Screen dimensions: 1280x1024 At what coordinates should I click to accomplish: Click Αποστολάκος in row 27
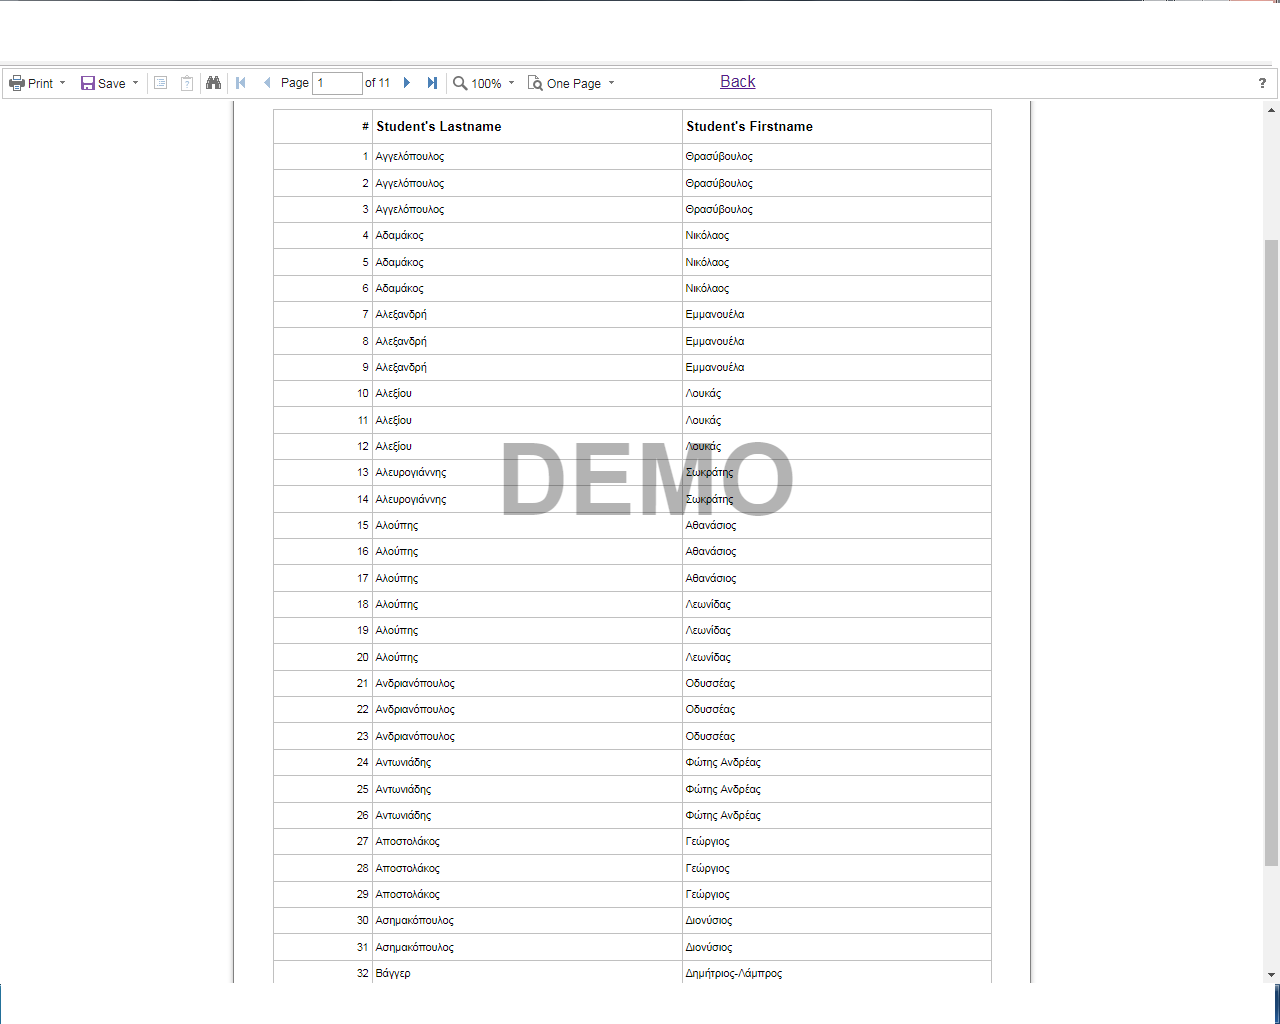pyautogui.click(x=408, y=842)
